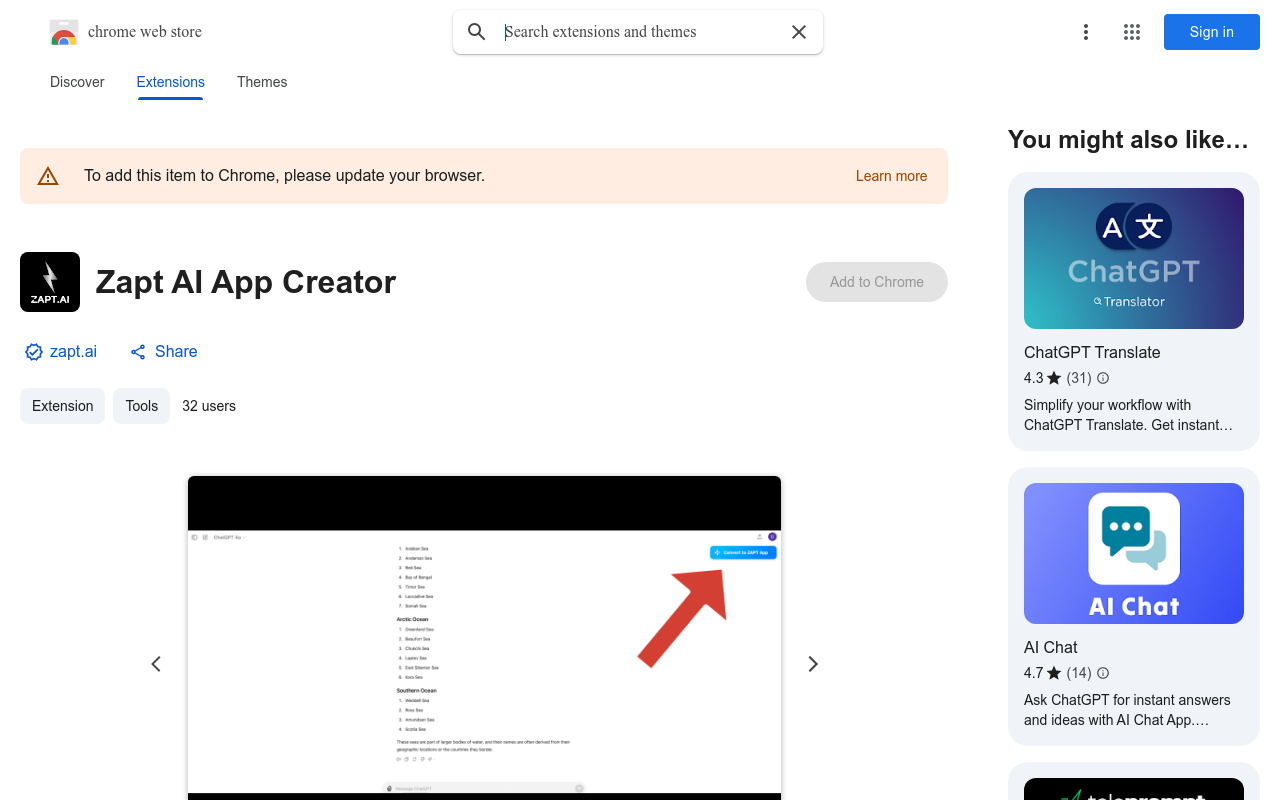Click the AI Chat 4.7 rating text

1043,673
